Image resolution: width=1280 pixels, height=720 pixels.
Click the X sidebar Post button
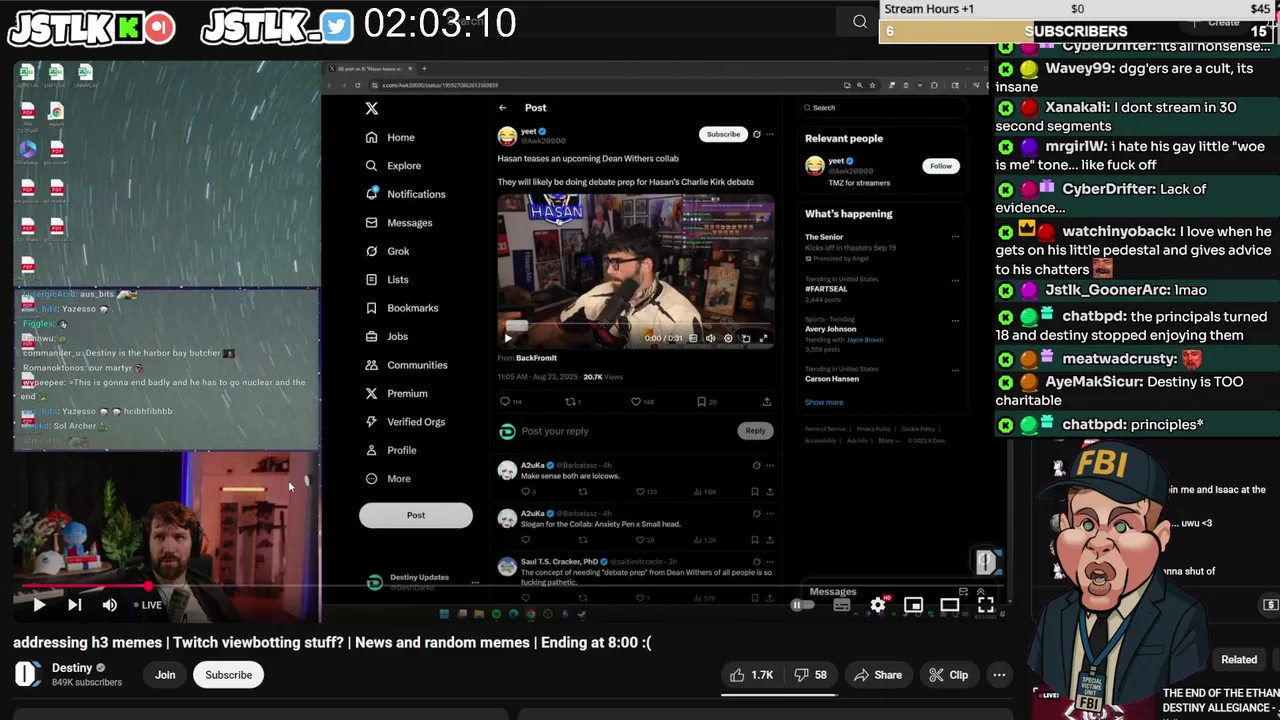(416, 515)
